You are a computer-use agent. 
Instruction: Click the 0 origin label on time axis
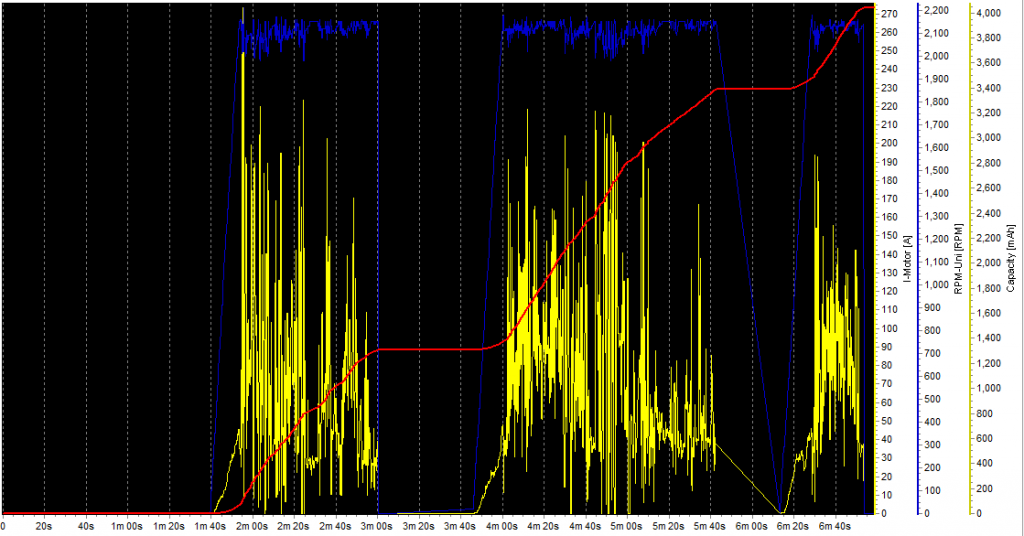pos(4,525)
